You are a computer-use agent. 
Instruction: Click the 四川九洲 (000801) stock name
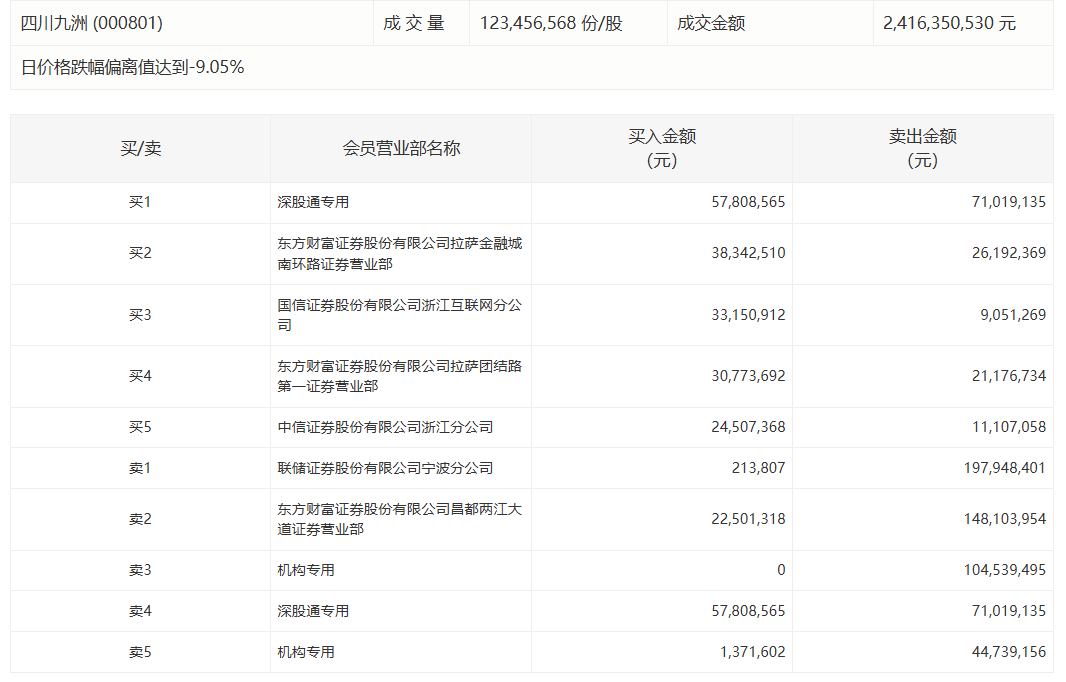tap(92, 23)
